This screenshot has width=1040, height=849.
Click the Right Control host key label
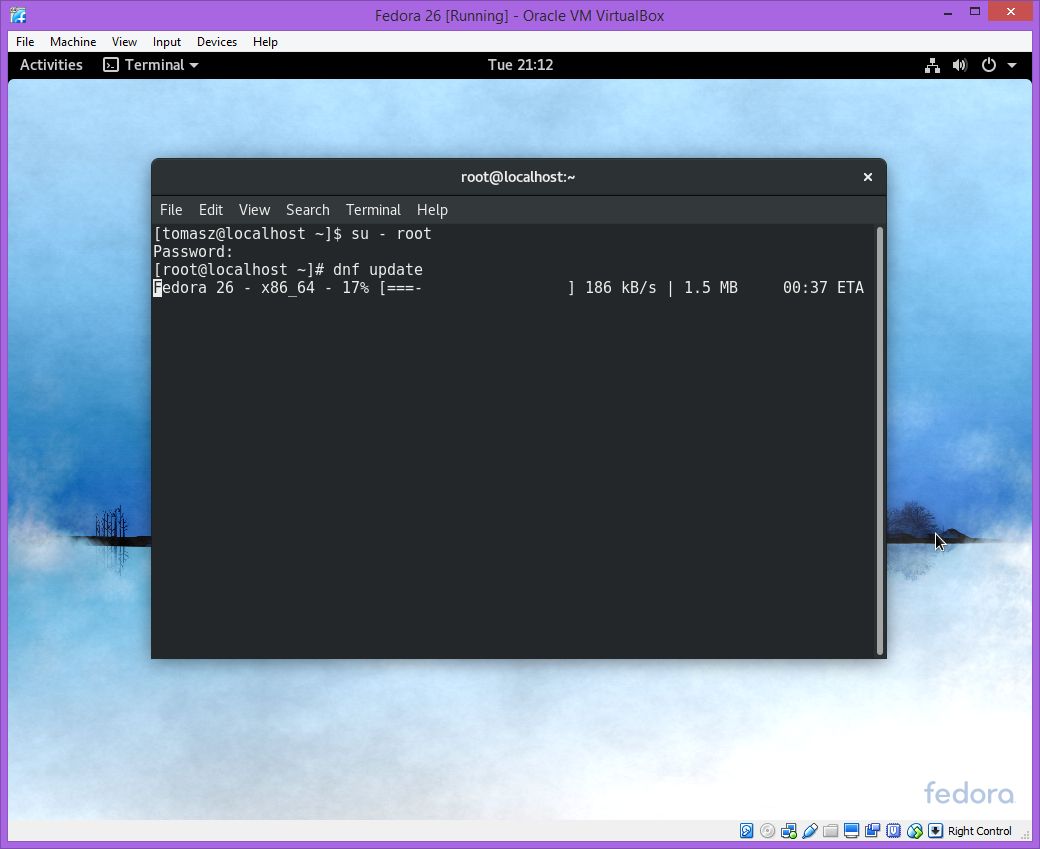[x=979, y=831]
